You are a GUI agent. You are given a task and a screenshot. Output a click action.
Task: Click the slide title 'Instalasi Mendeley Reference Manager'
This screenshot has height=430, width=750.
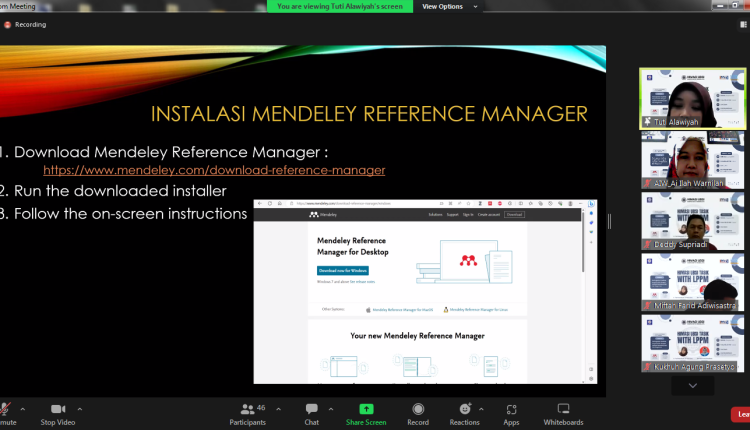click(369, 114)
